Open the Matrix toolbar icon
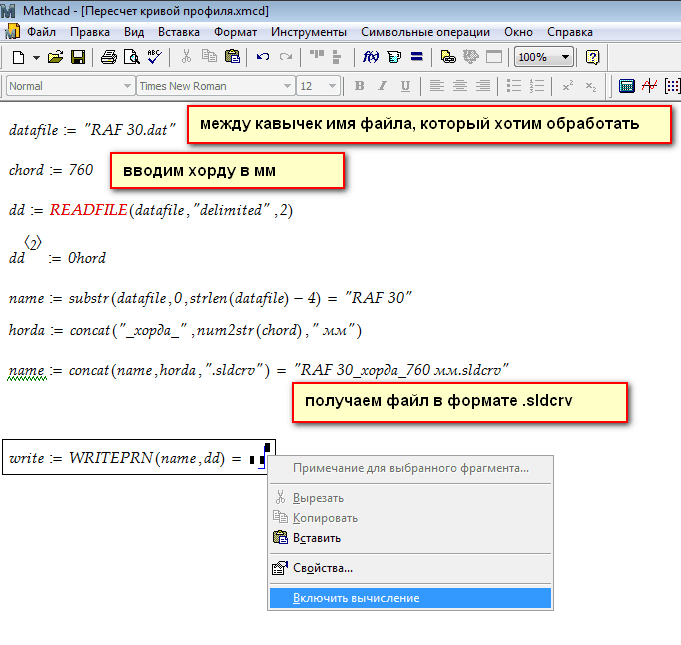The image size is (681, 645). point(672,86)
